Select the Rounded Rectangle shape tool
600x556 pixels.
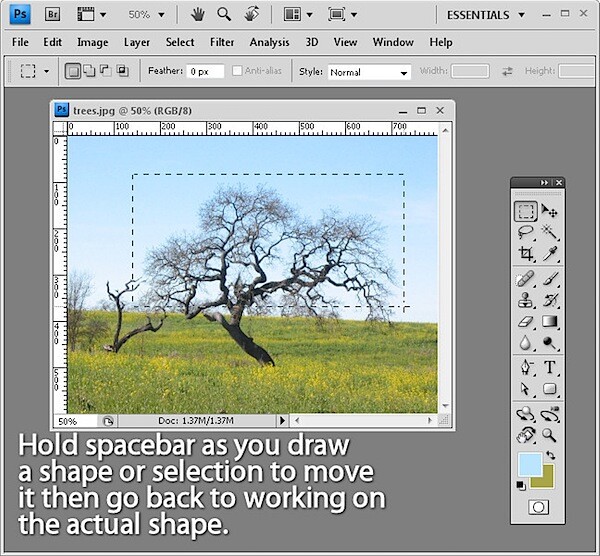(x=549, y=389)
